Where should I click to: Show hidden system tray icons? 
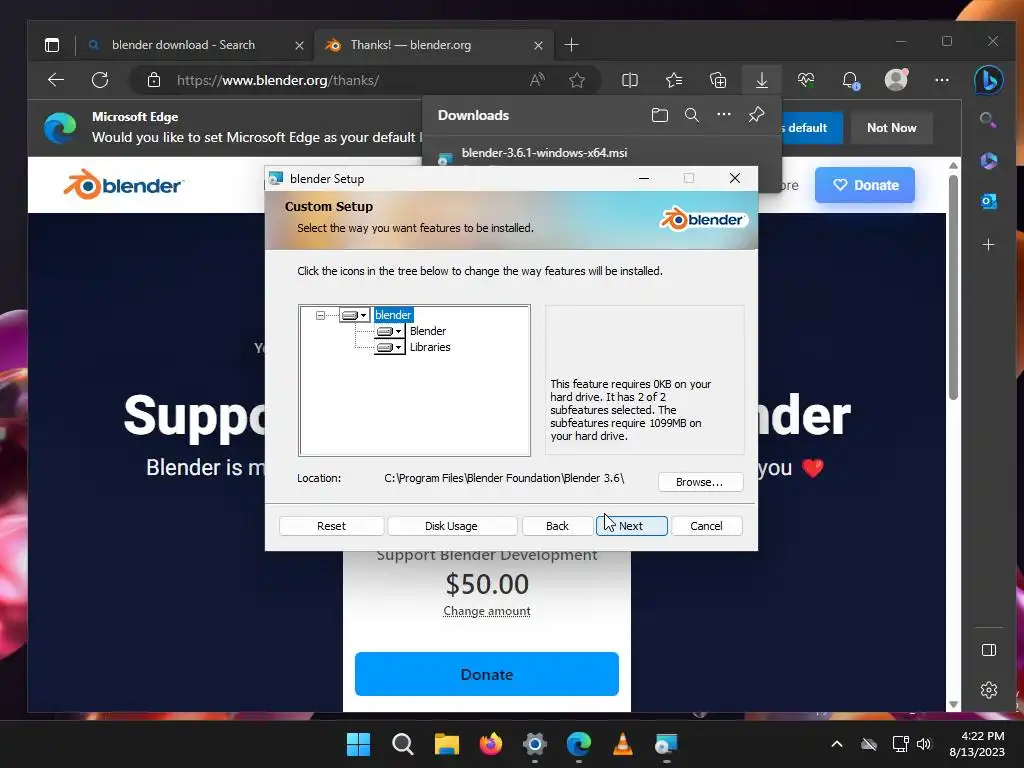[837, 744]
